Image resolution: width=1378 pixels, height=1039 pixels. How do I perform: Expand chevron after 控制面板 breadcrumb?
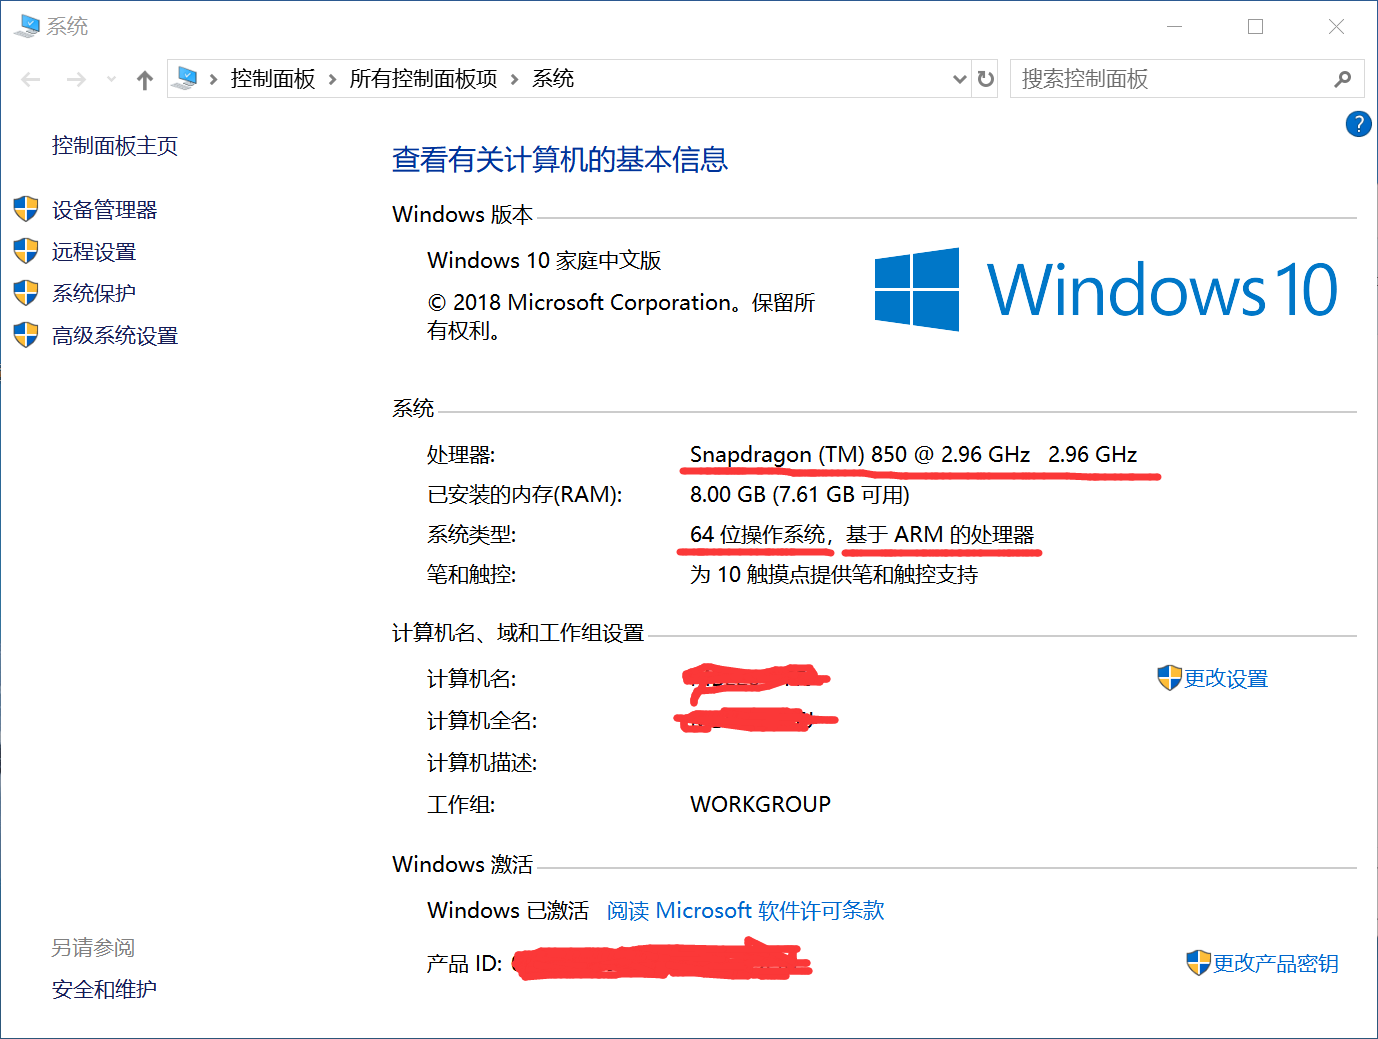click(x=332, y=79)
